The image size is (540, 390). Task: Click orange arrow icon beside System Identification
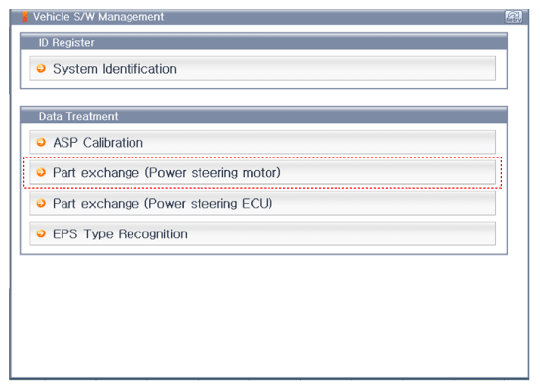[x=41, y=68]
